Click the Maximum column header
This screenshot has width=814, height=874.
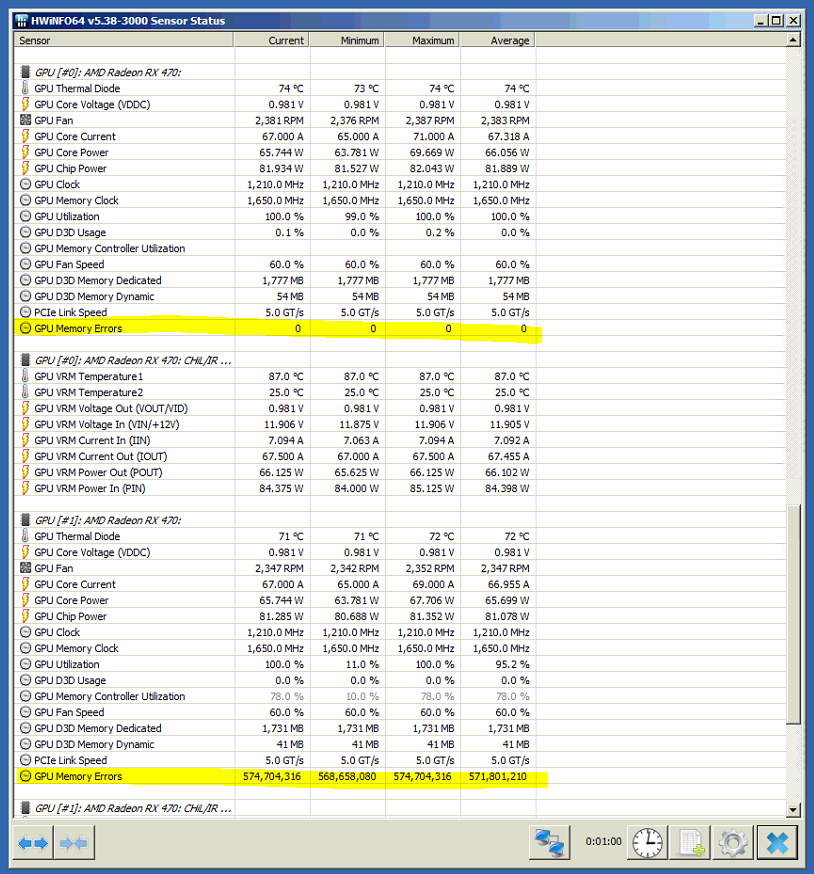[x=421, y=40]
